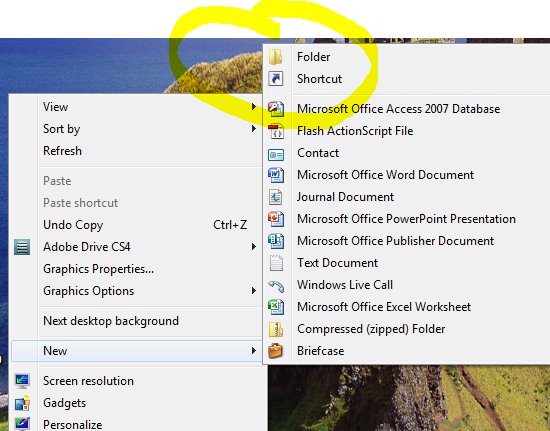This screenshot has height=431, width=550.
Task: Click the Adobe Drive CS4 icon
Action: (22, 247)
